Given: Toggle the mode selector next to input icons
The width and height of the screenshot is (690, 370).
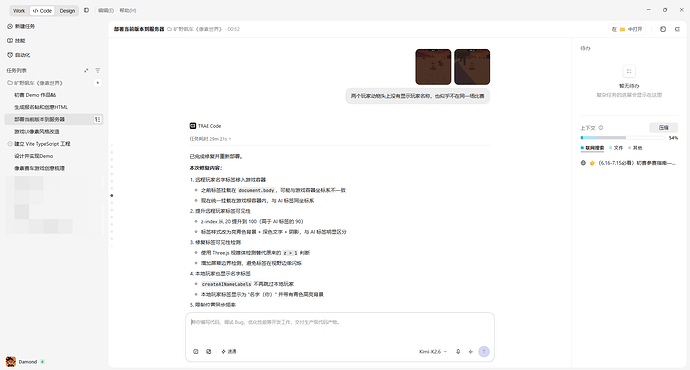Looking at the screenshot, I should (x=229, y=352).
